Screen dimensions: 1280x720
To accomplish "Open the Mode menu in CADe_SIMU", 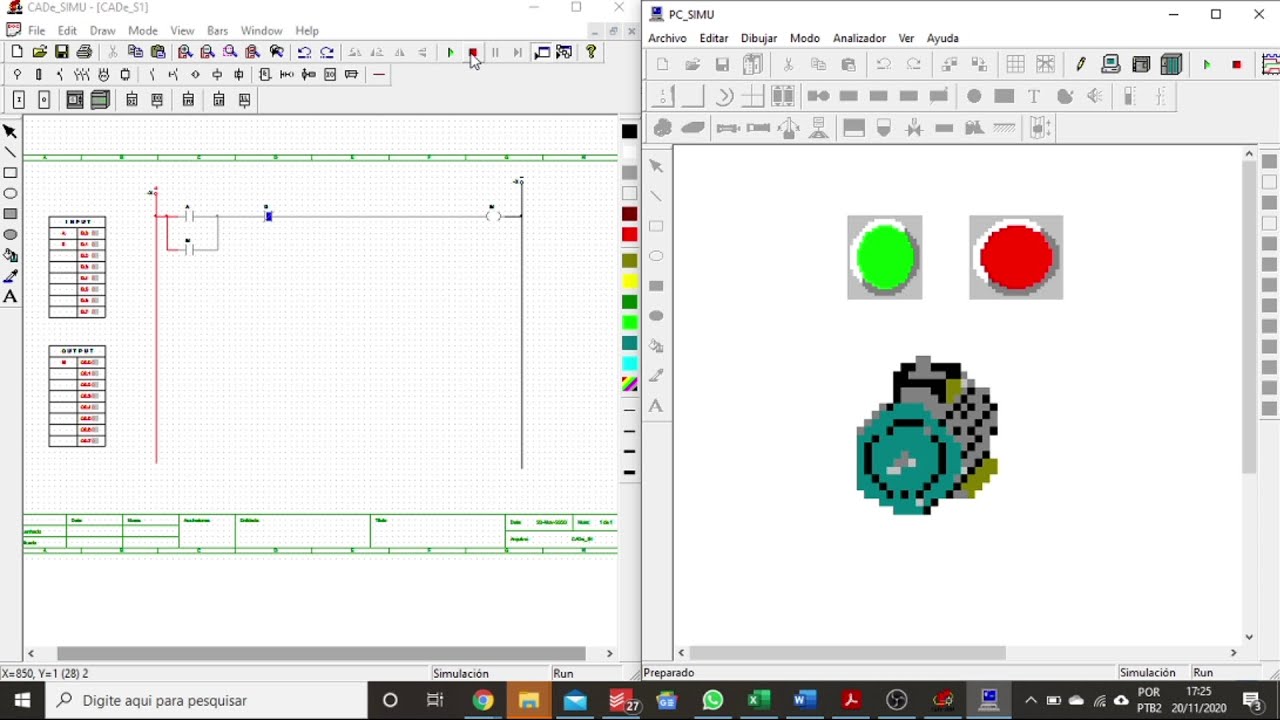I will (x=143, y=31).
